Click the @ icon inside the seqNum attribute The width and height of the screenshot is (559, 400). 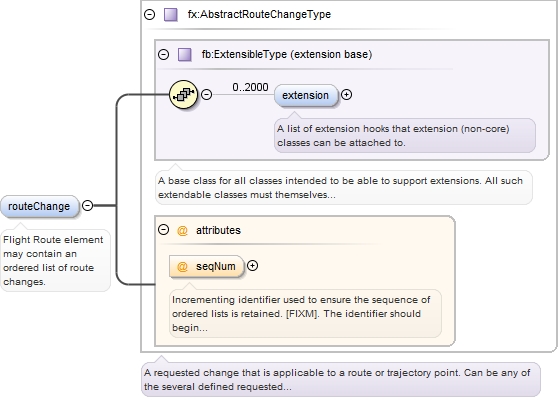(182, 267)
